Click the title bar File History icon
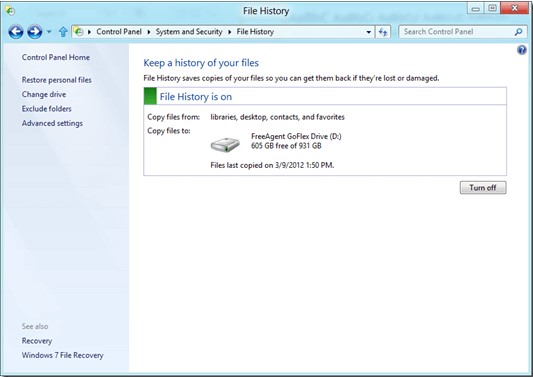This screenshot has height=377, width=533. click(x=10, y=11)
